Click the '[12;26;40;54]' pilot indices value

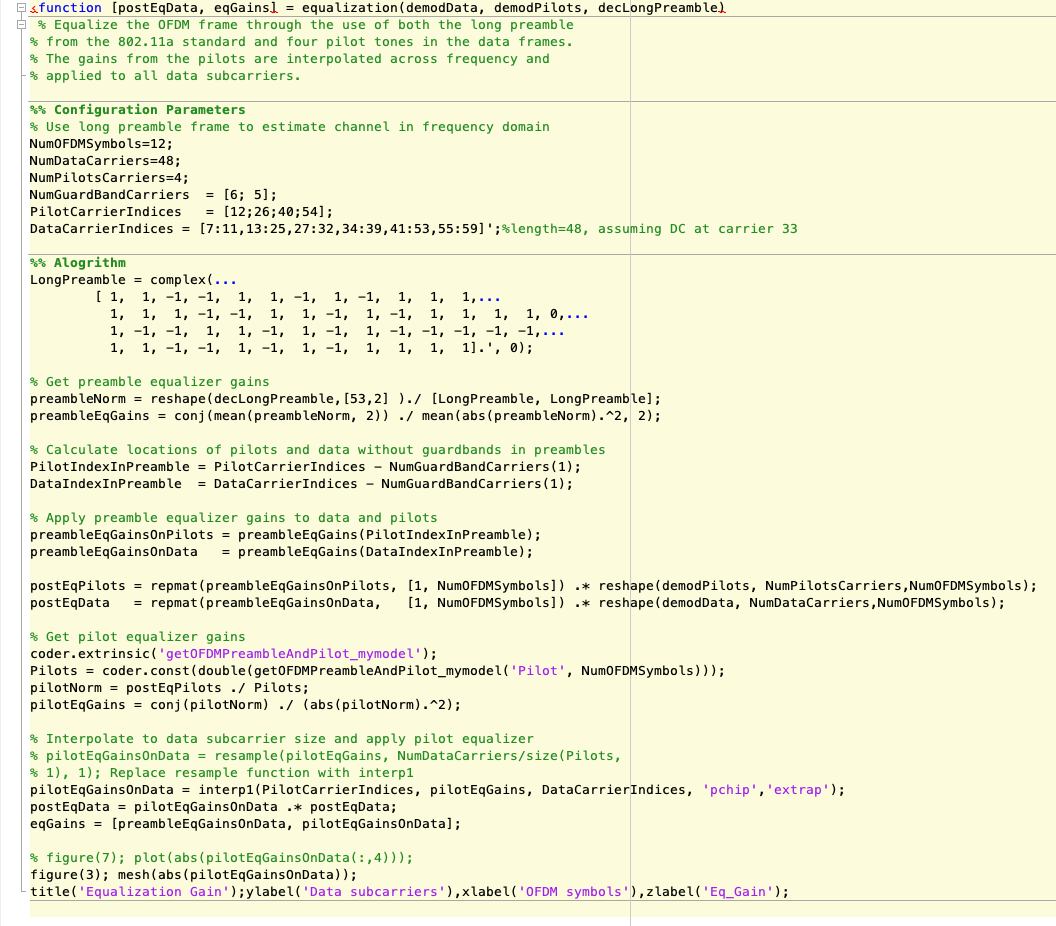point(273,212)
